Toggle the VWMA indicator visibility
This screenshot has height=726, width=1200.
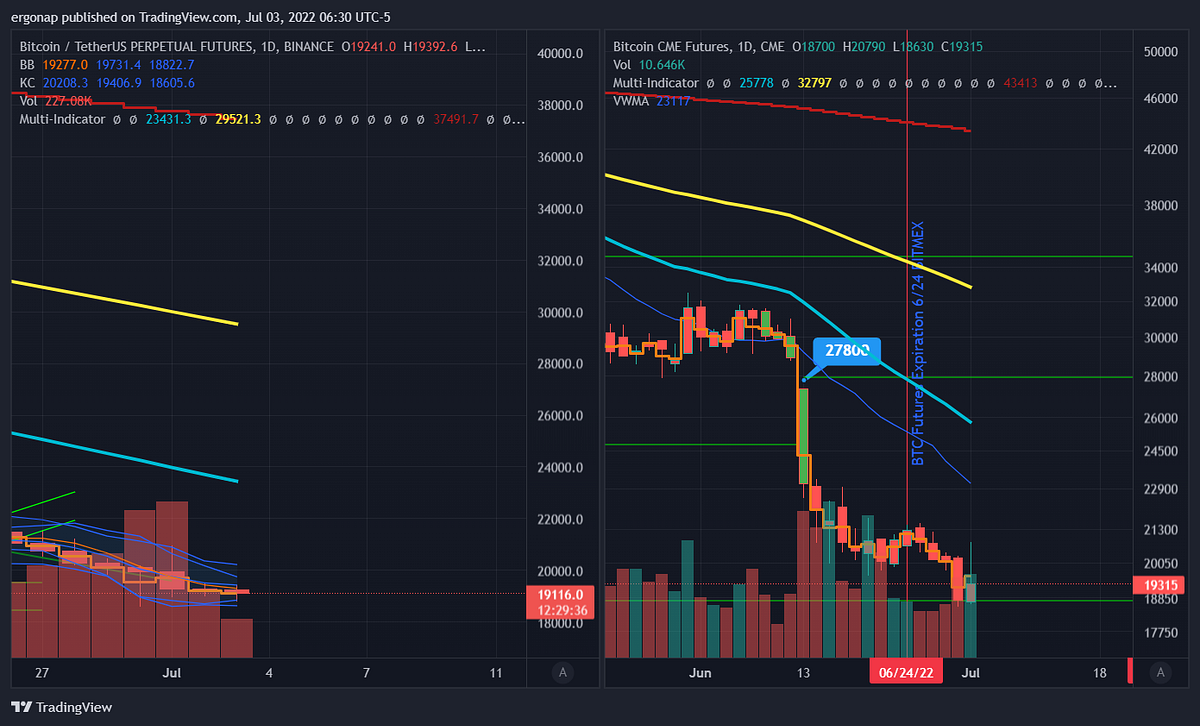tap(629, 100)
